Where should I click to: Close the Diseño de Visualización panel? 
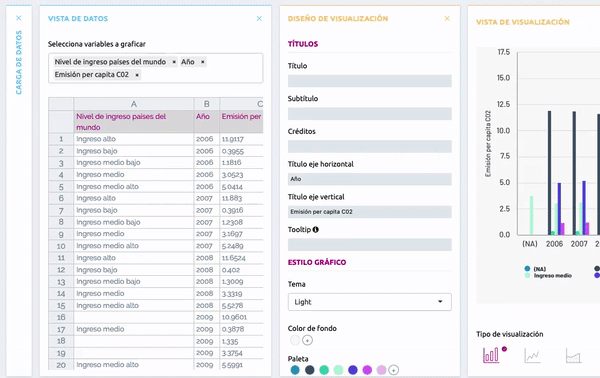coord(447,18)
